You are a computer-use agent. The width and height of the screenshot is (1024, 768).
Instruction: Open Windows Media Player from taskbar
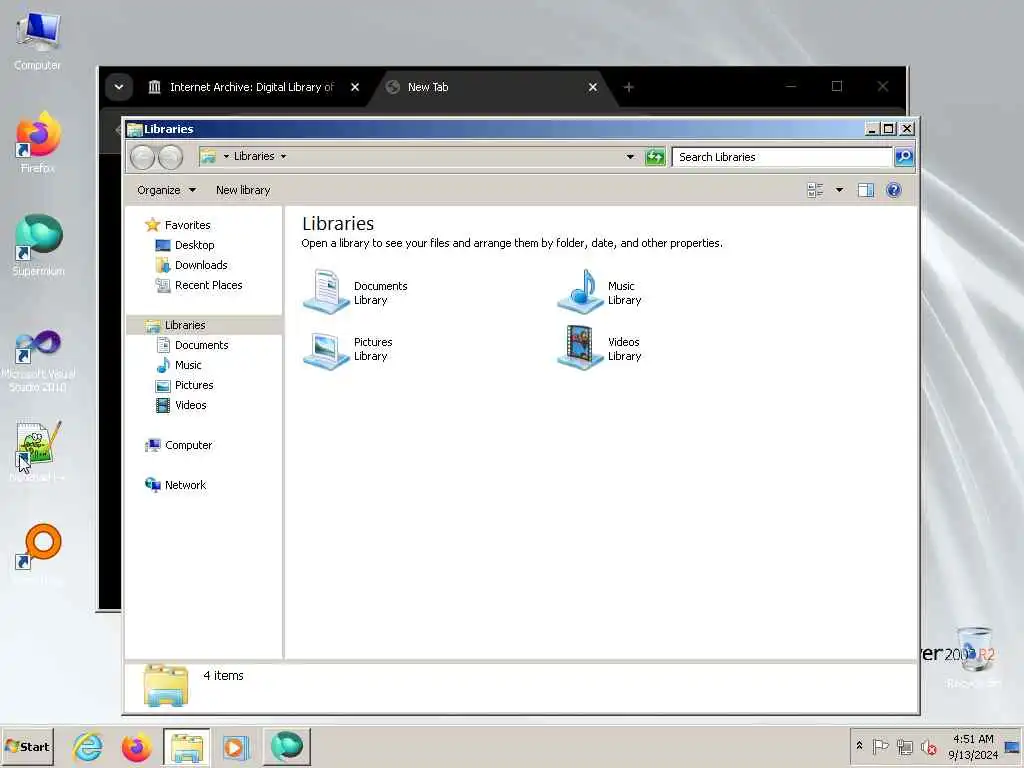[235, 747]
